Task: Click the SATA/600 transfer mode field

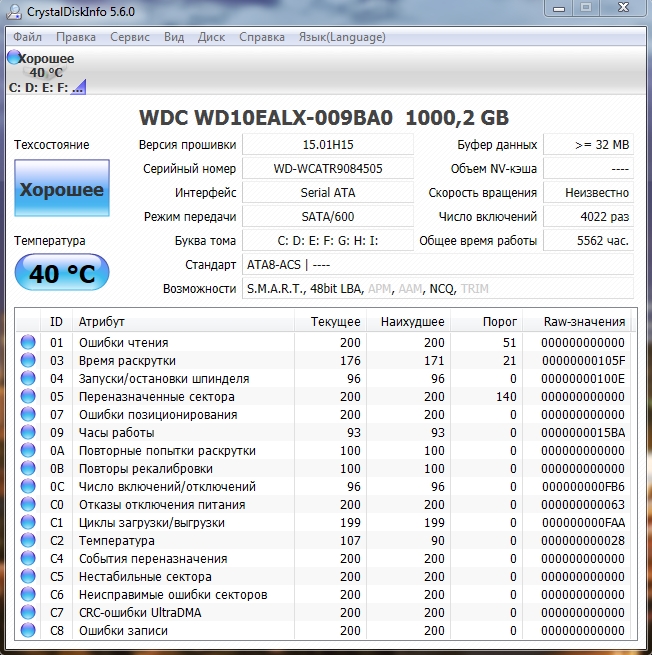Action: [328, 216]
